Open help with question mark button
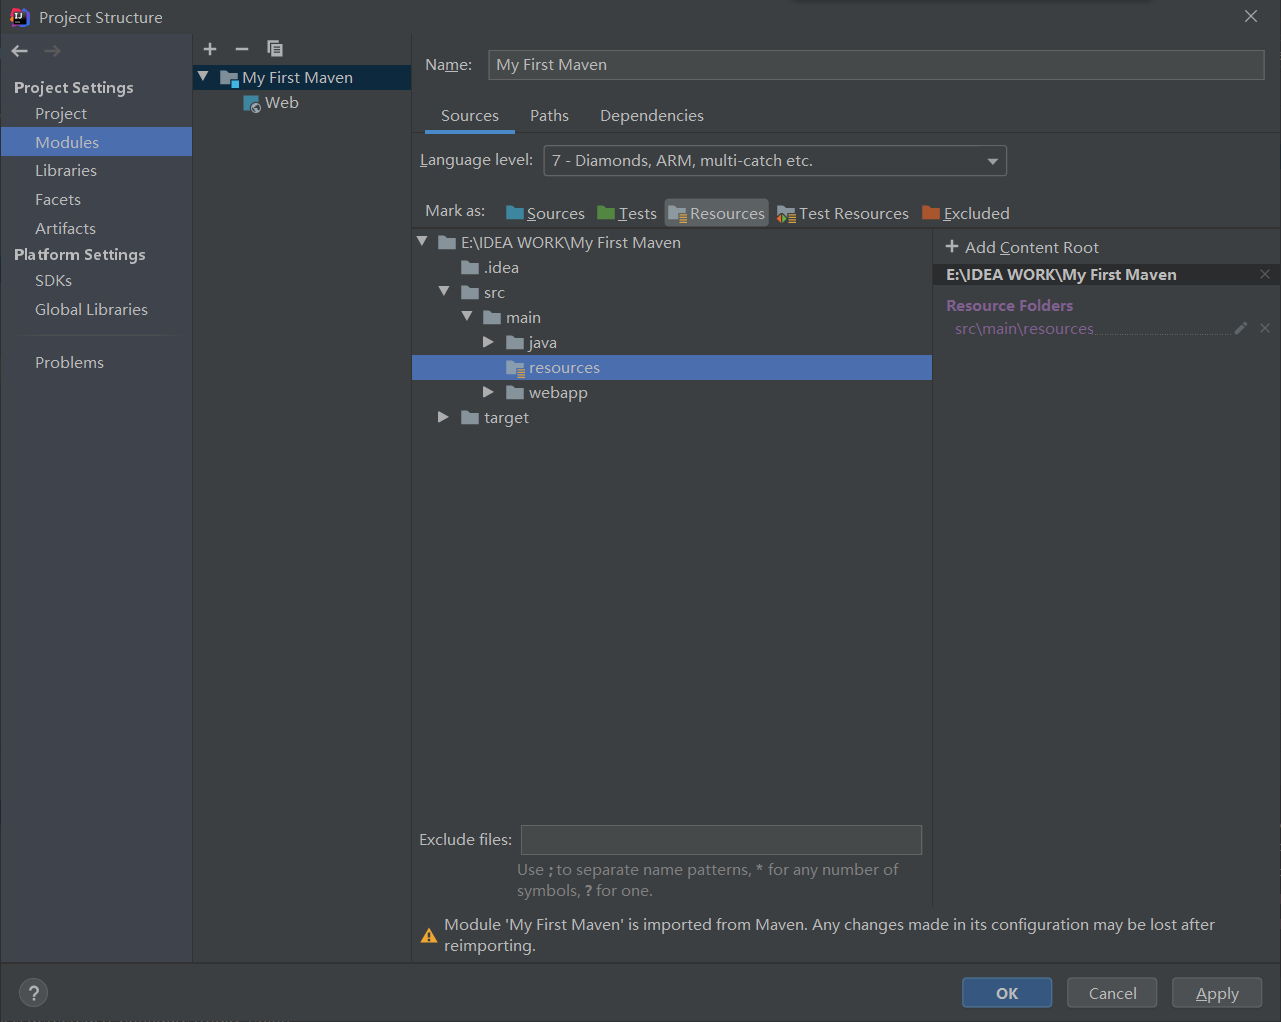The width and height of the screenshot is (1281, 1022). [34, 993]
